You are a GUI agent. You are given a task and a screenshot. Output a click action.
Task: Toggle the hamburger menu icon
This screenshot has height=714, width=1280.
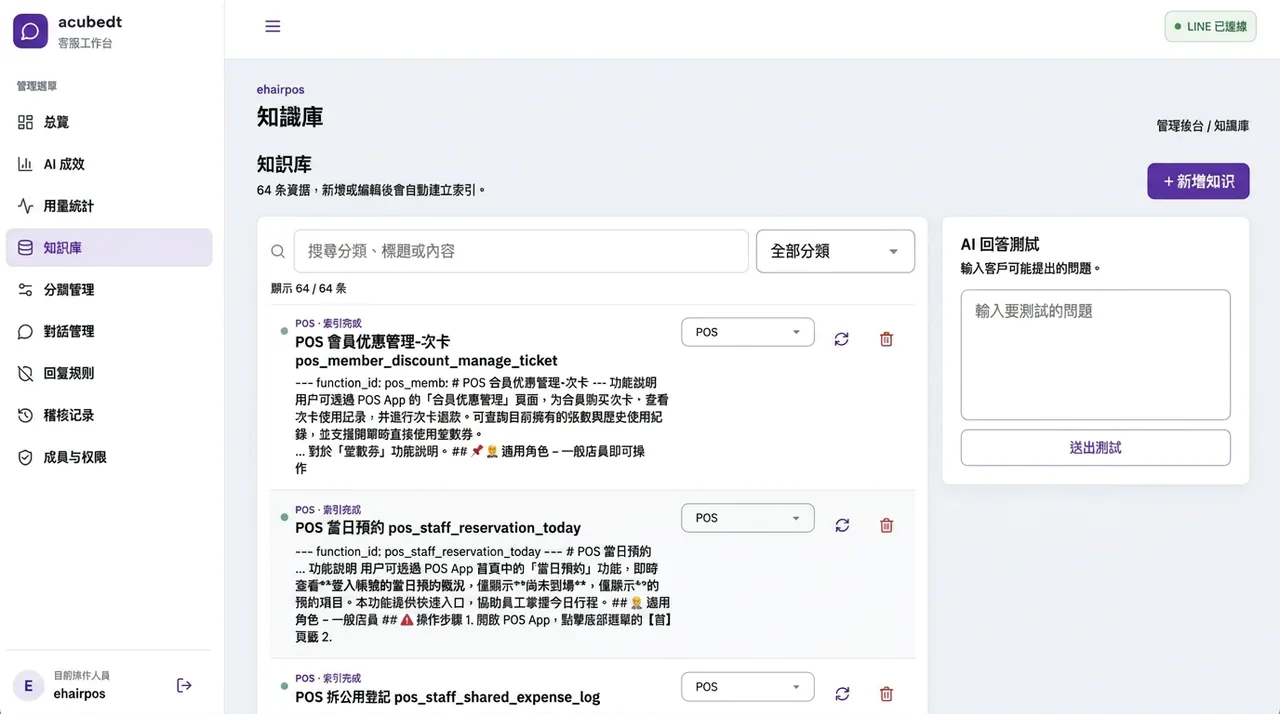pos(272,27)
